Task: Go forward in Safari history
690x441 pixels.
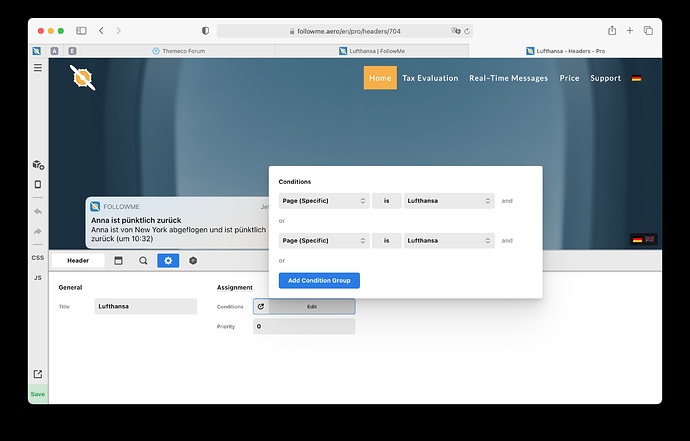Action: (x=118, y=31)
